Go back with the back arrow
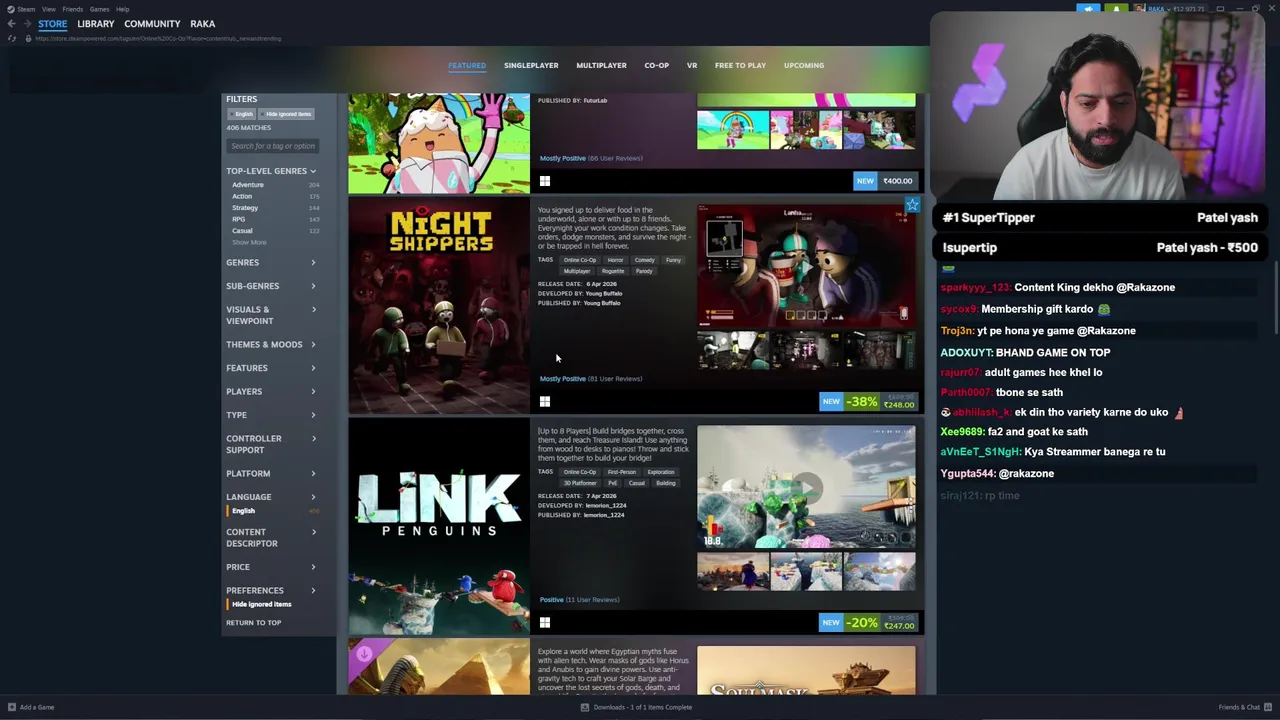Image resolution: width=1280 pixels, height=720 pixels. coord(11,24)
